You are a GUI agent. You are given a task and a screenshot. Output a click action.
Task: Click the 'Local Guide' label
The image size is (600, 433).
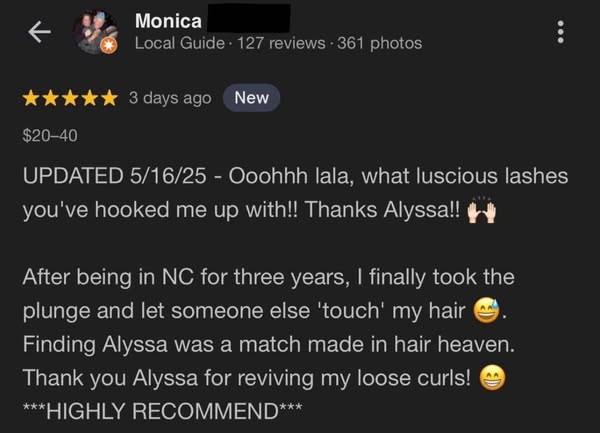click(180, 43)
